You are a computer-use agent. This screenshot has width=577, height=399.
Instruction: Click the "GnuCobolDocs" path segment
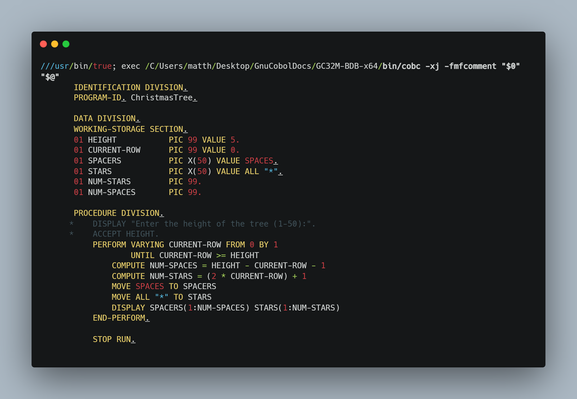click(283, 66)
